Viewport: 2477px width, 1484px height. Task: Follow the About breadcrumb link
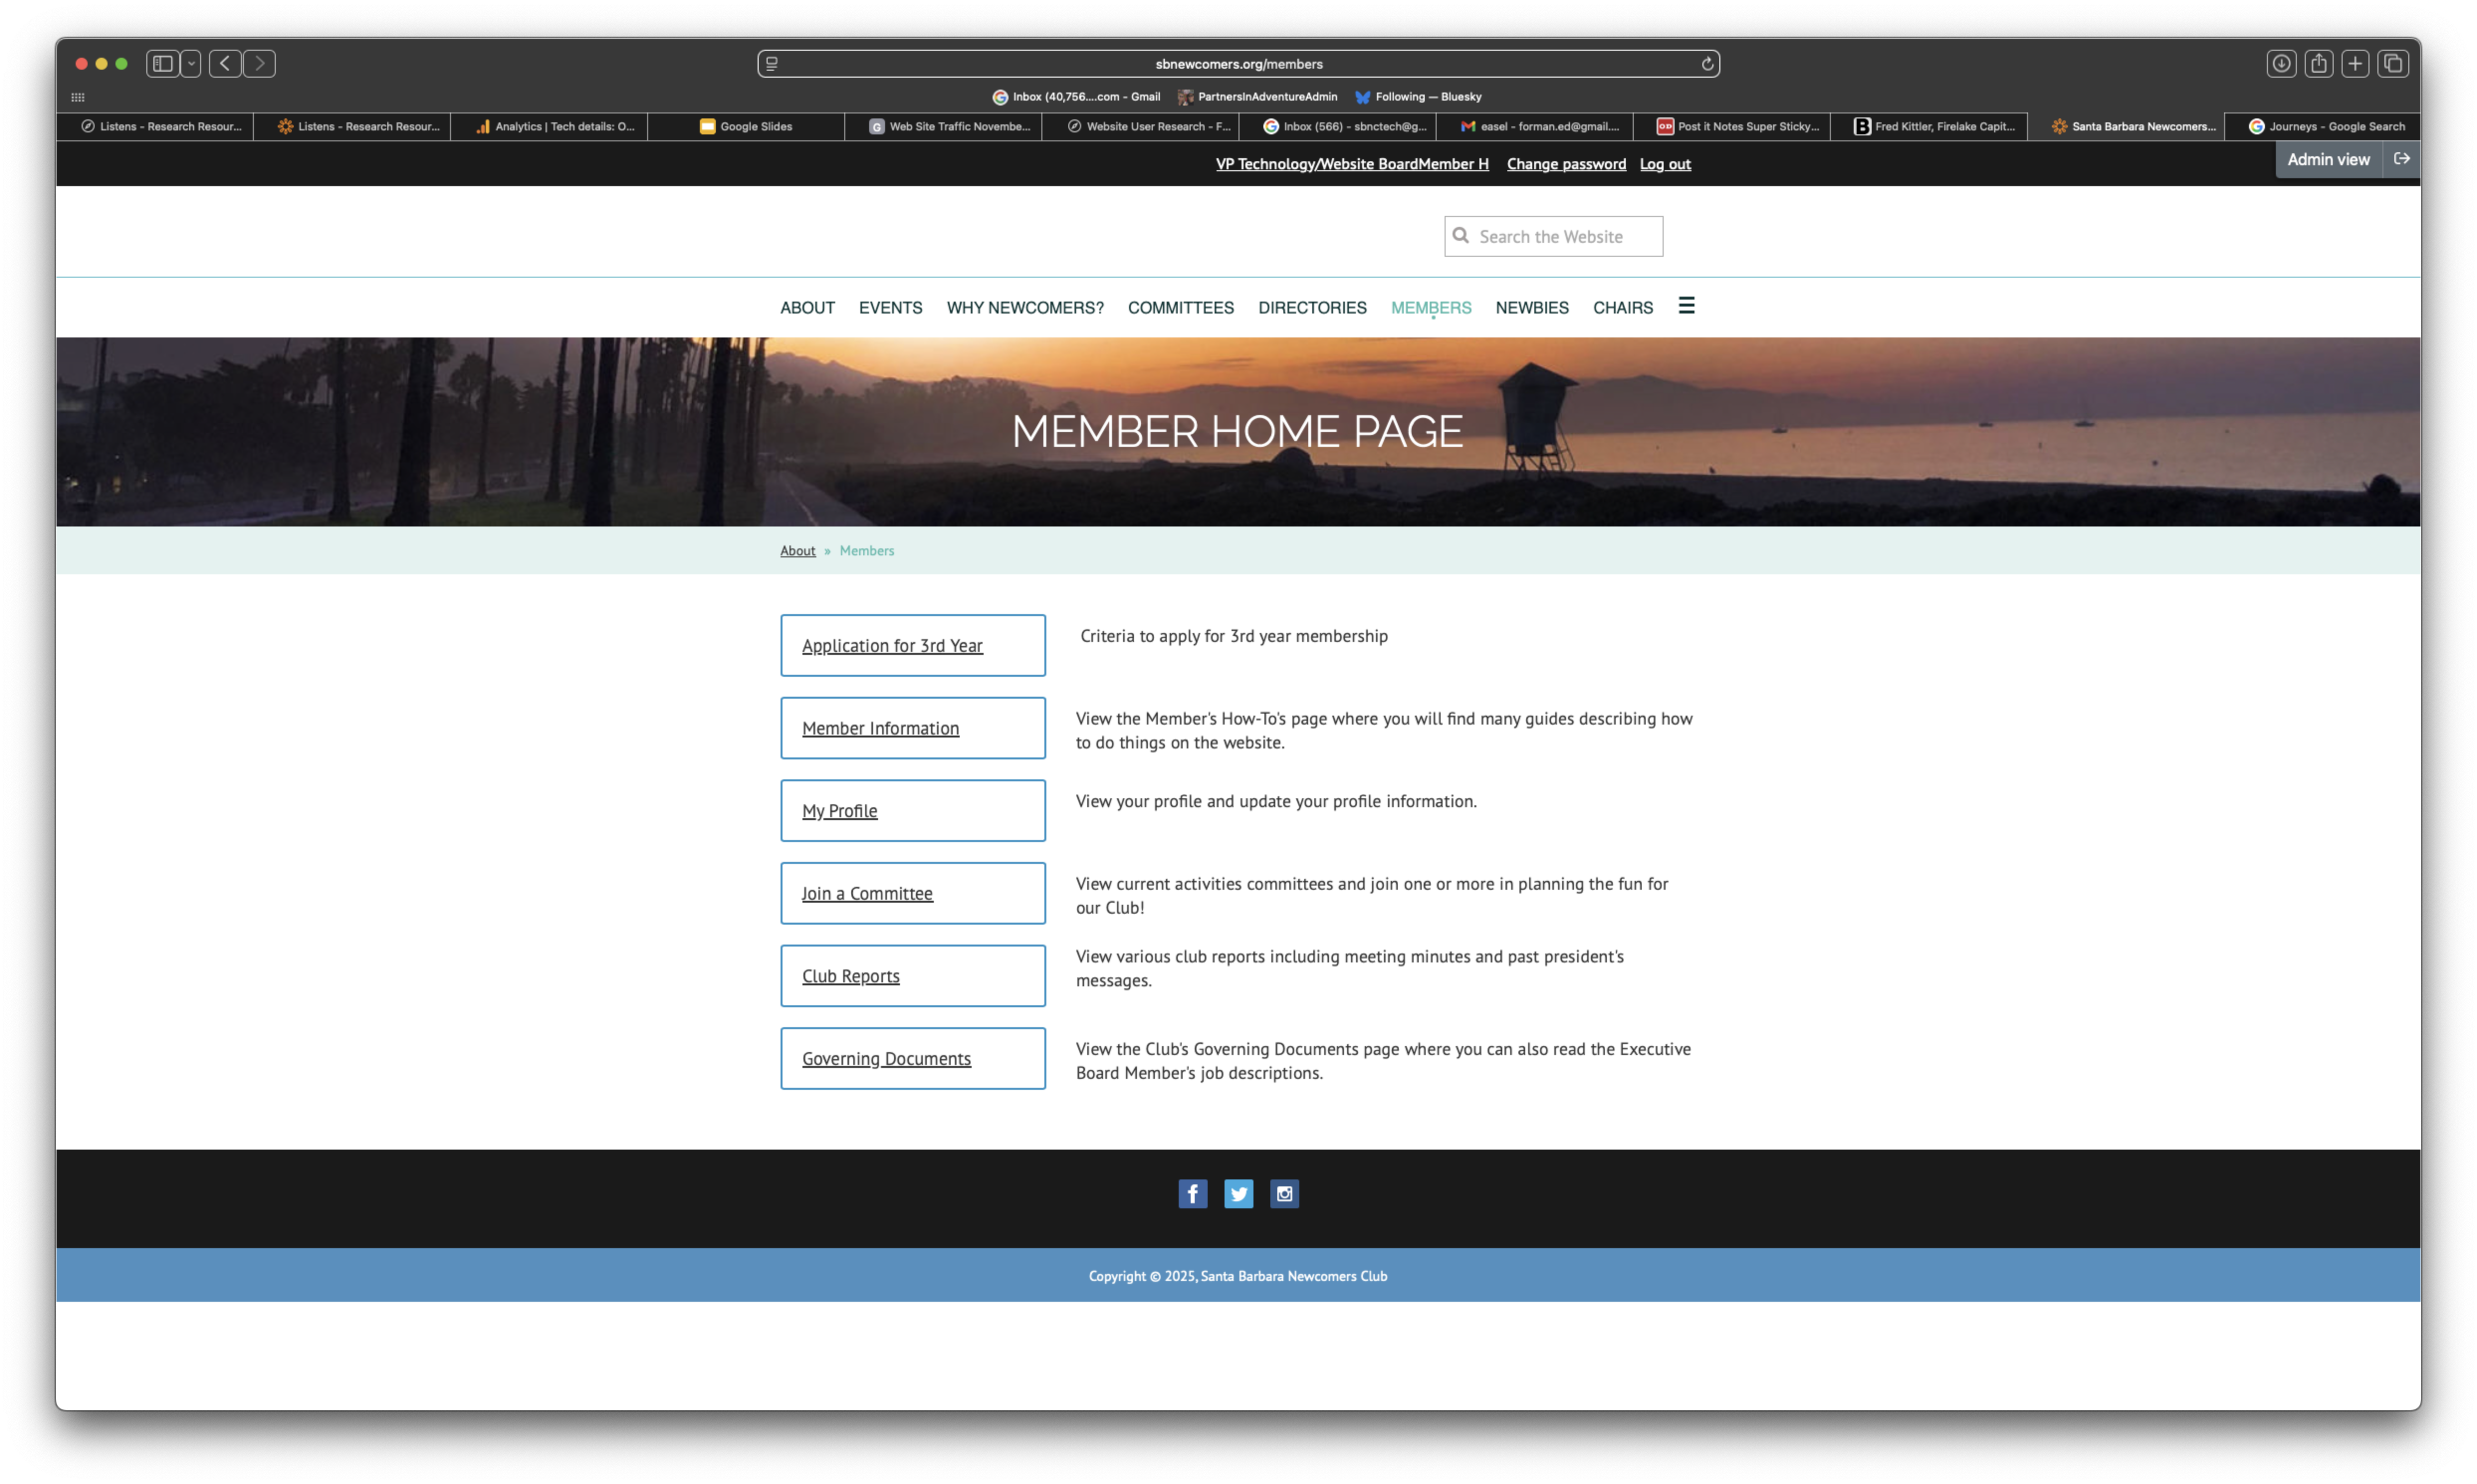click(797, 550)
